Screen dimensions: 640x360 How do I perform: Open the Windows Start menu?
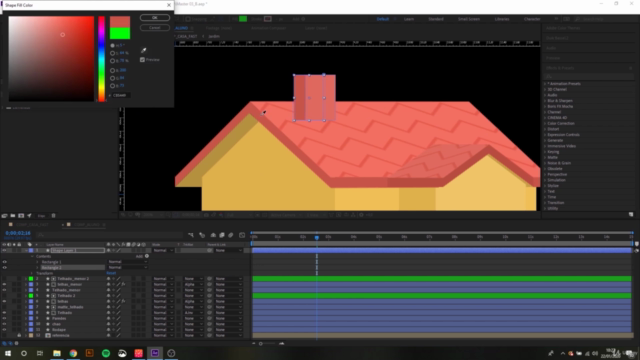pyautogui.click(x=8, y=353)
